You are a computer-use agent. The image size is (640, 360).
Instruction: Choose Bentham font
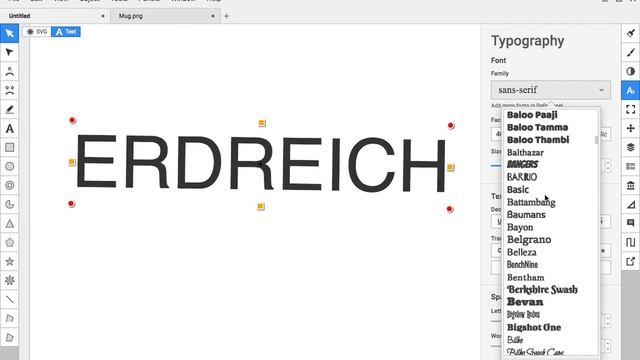tap(526, 278)
